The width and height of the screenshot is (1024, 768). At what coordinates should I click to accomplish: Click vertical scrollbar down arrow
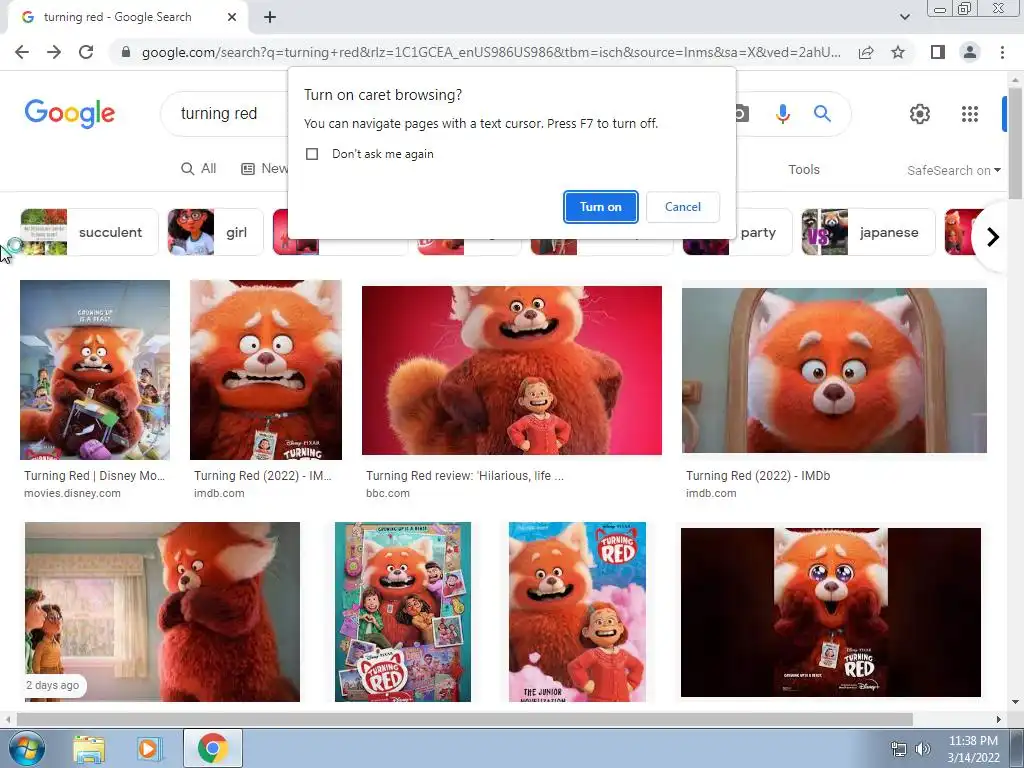1016,702
